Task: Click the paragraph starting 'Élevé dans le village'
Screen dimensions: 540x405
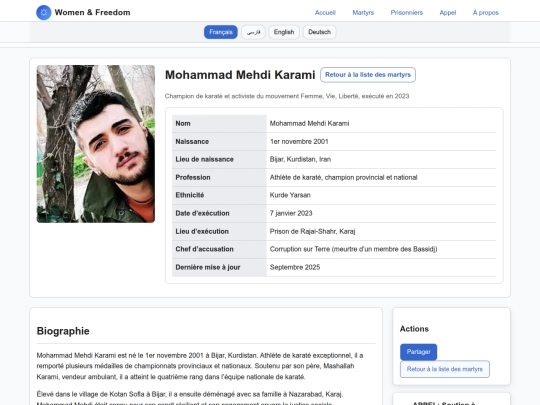Action: [x=190, y=399]
